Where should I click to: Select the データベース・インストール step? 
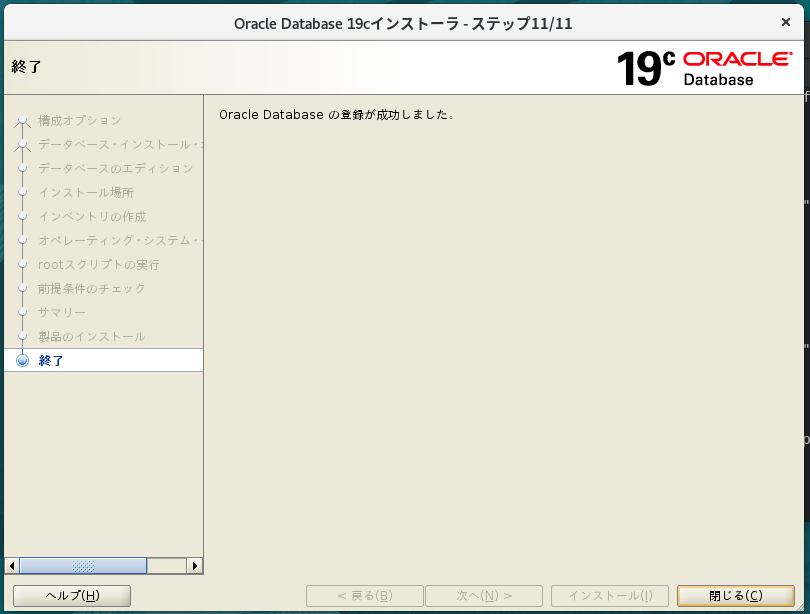(120, 145)
